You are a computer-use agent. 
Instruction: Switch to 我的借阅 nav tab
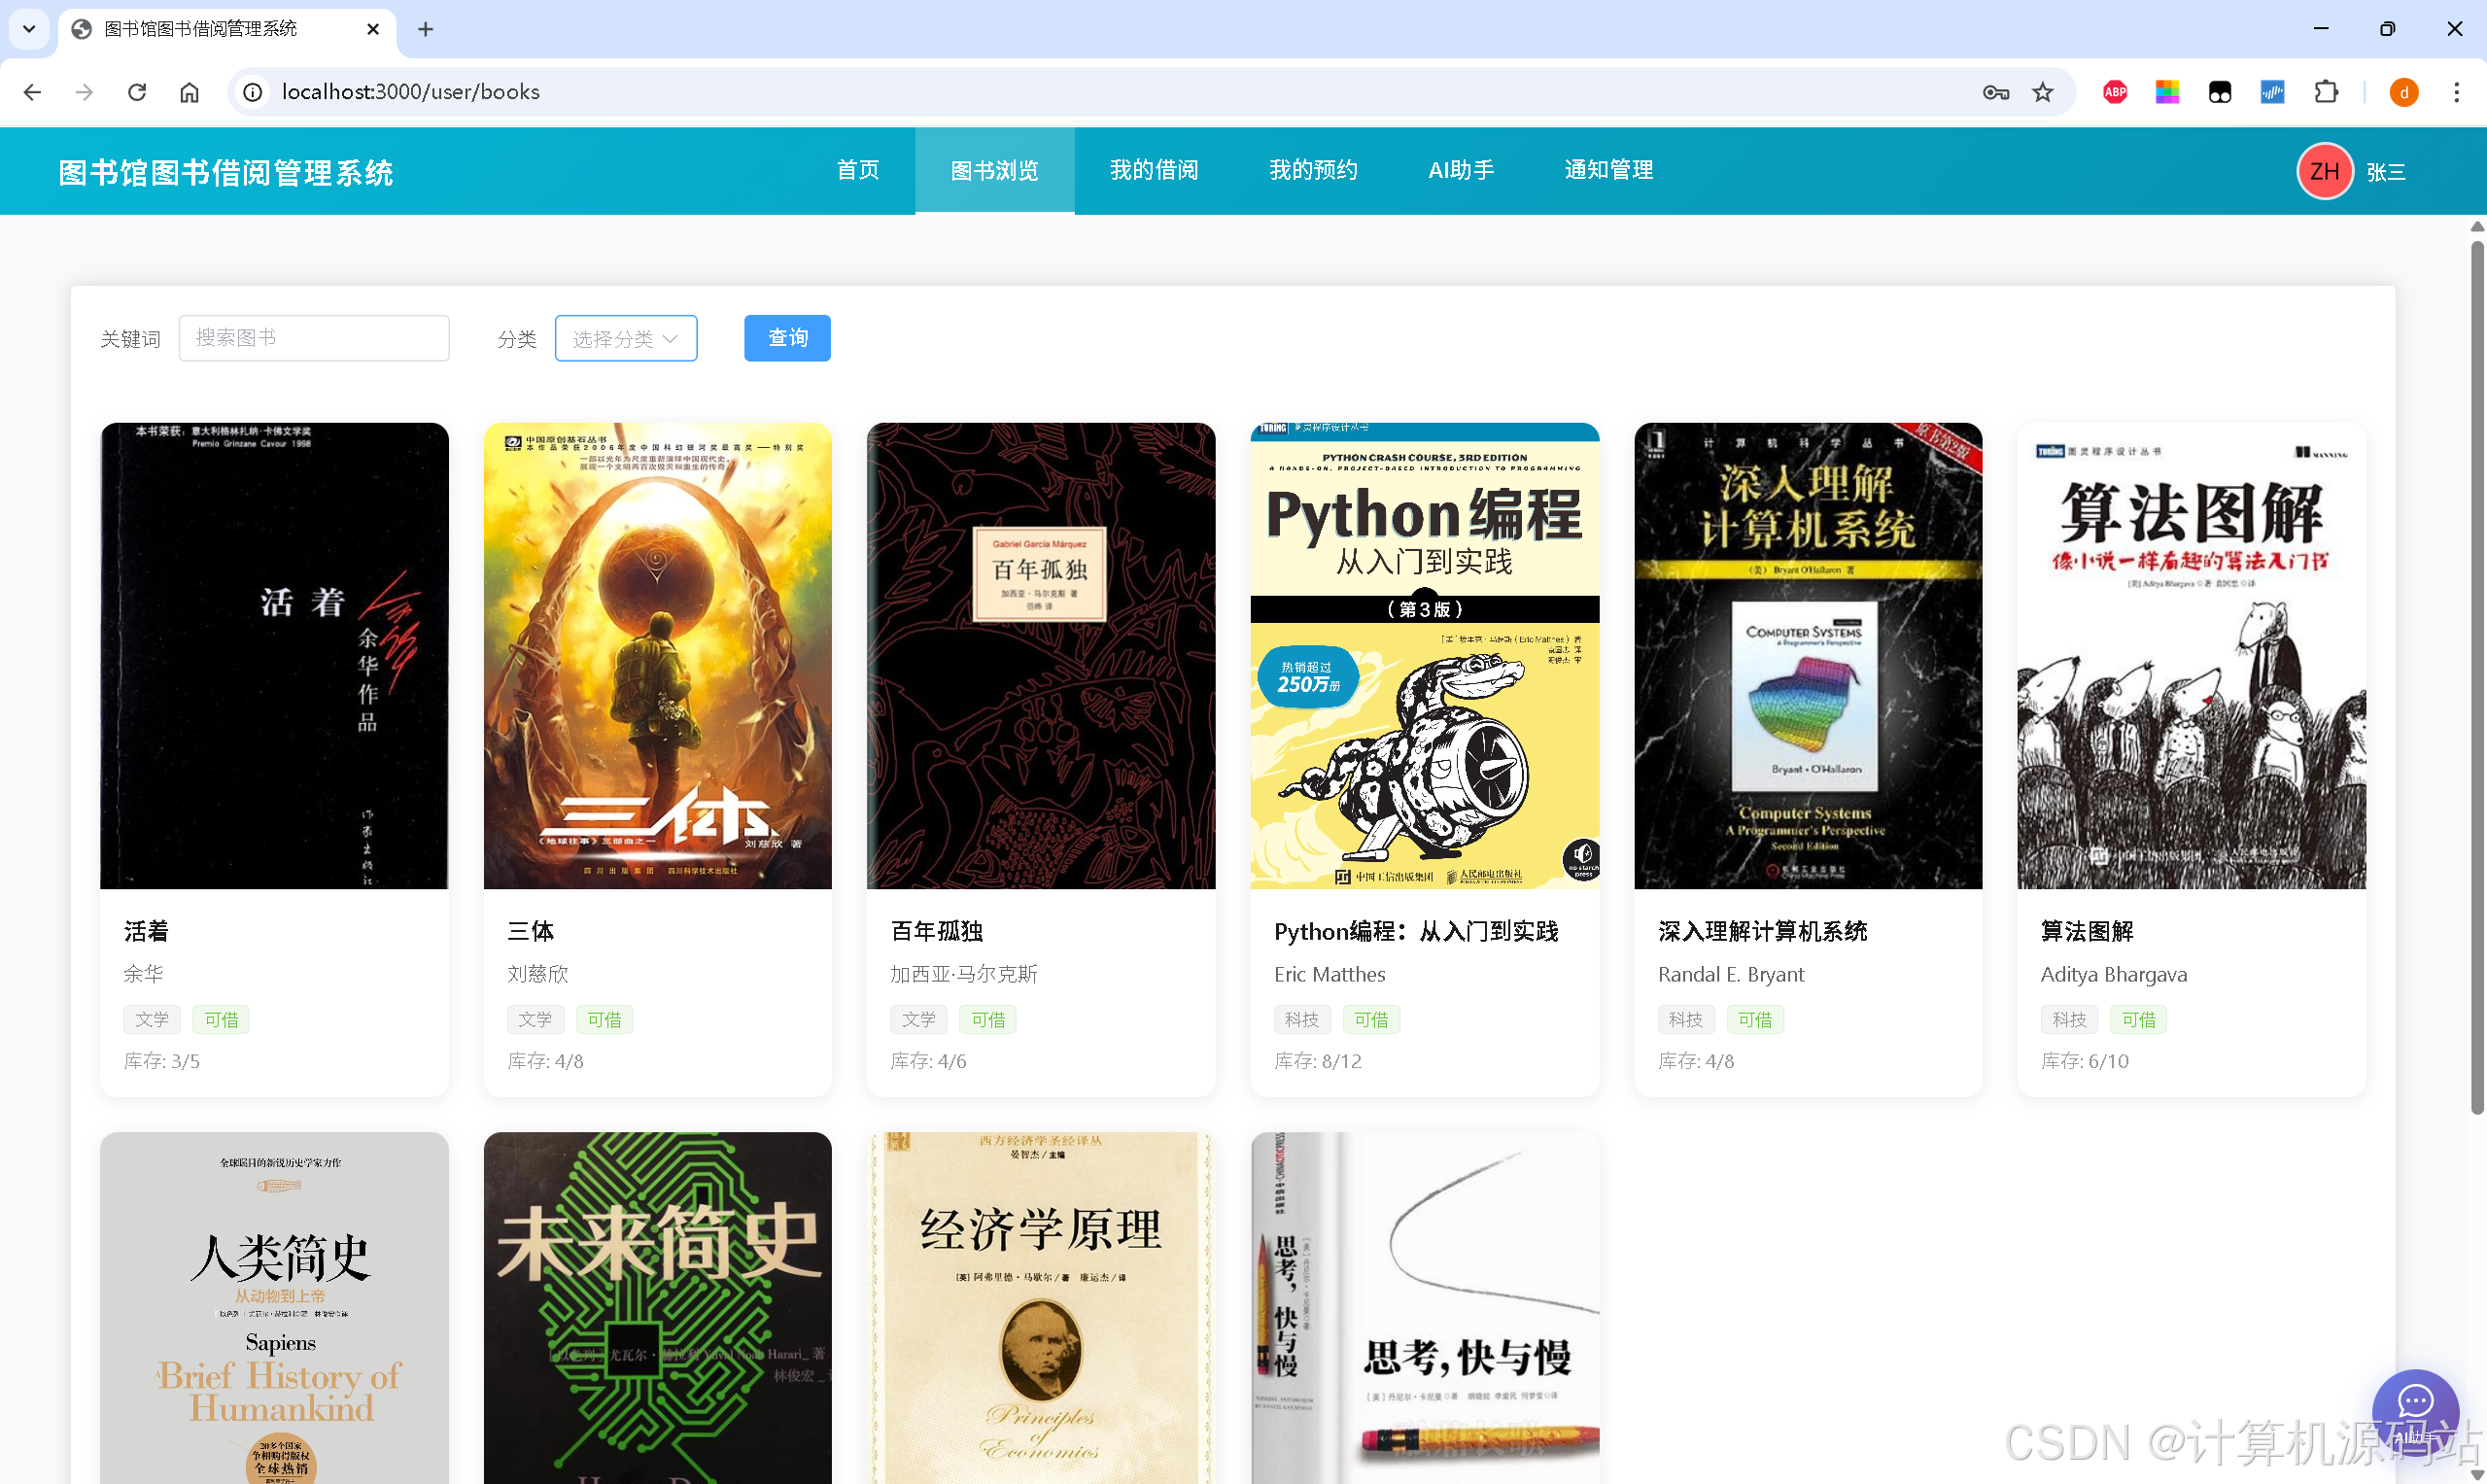click(1153, 170)
